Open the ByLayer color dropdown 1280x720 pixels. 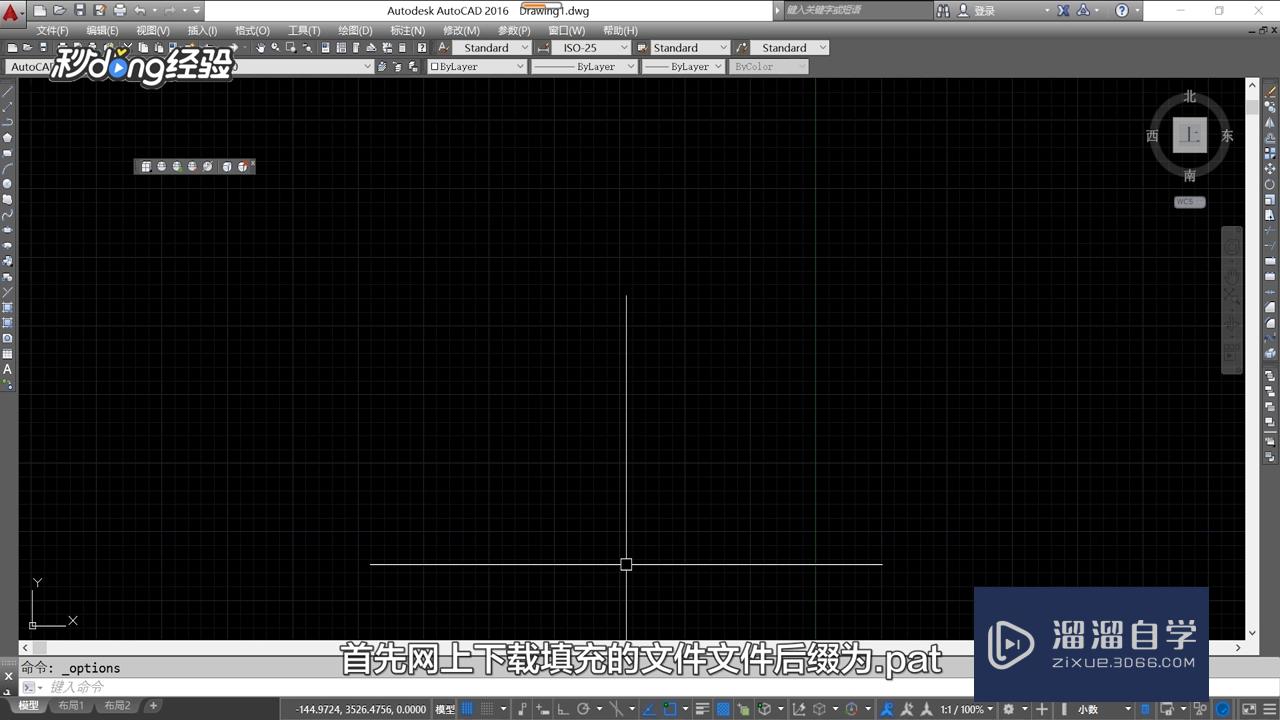pos(477,66)
